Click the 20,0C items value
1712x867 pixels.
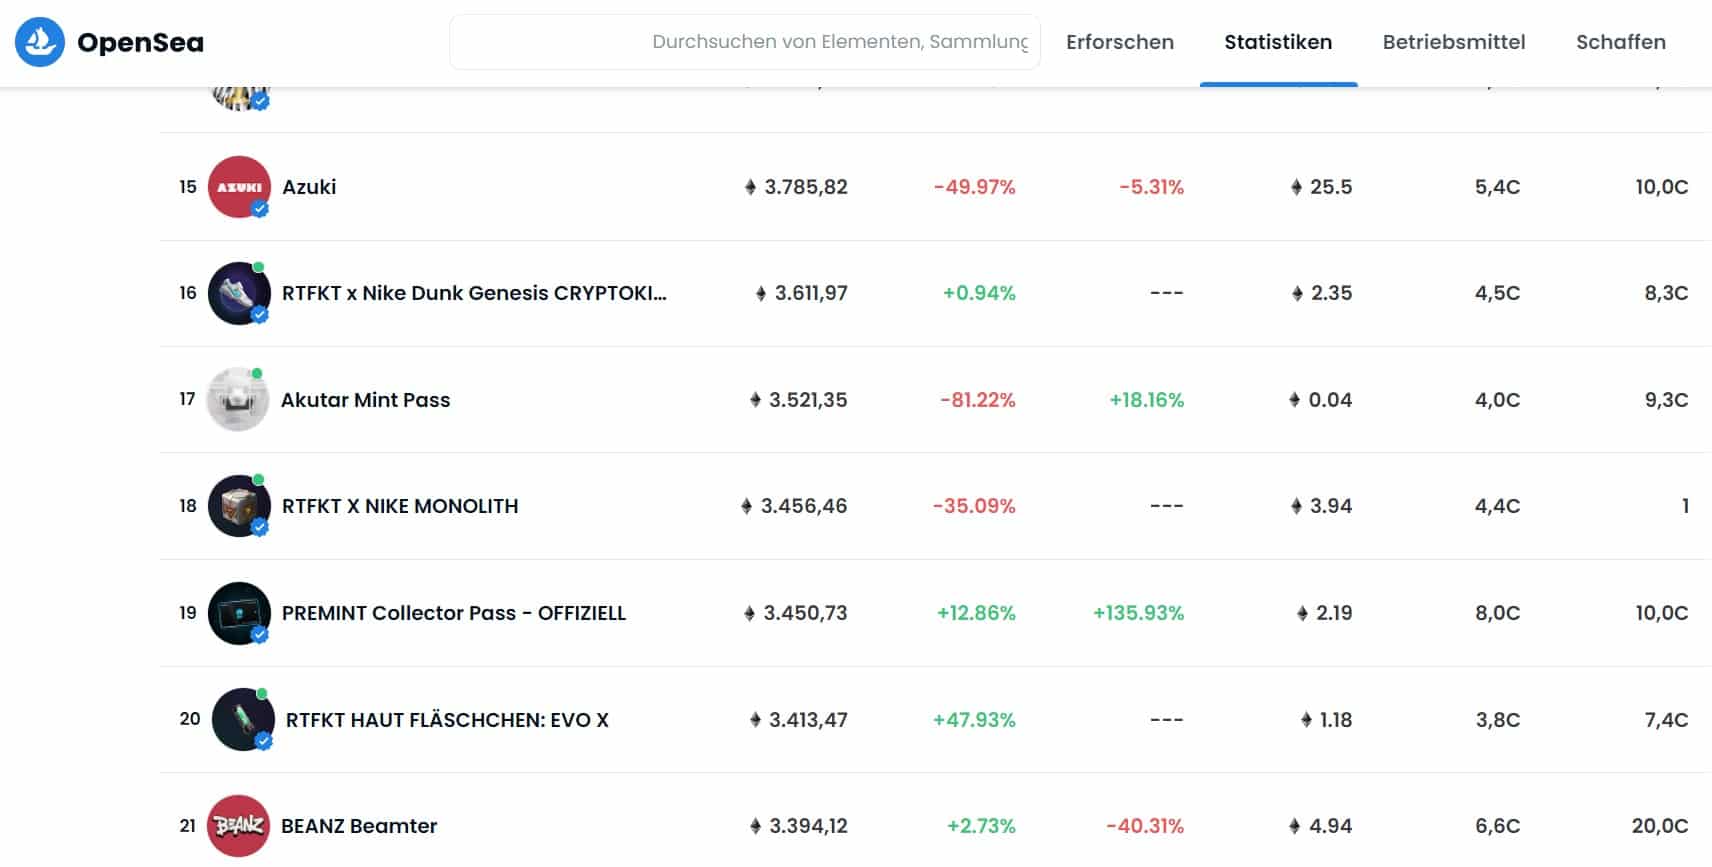1660,826
